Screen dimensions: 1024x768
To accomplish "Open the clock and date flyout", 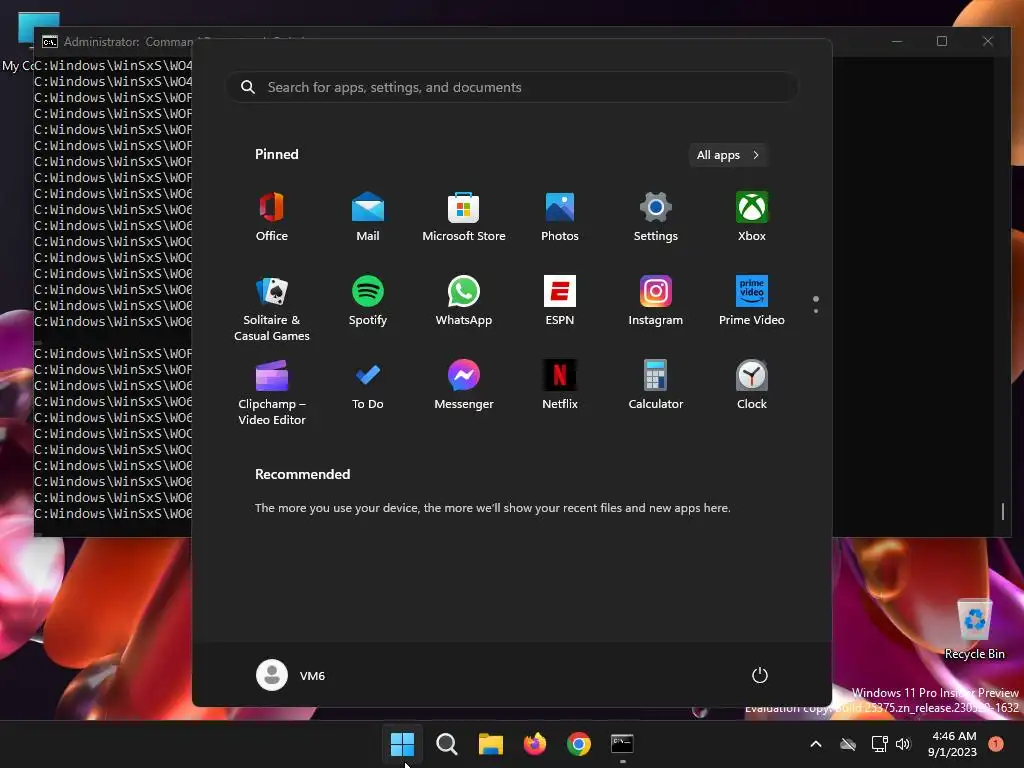I will pos(953,744).
